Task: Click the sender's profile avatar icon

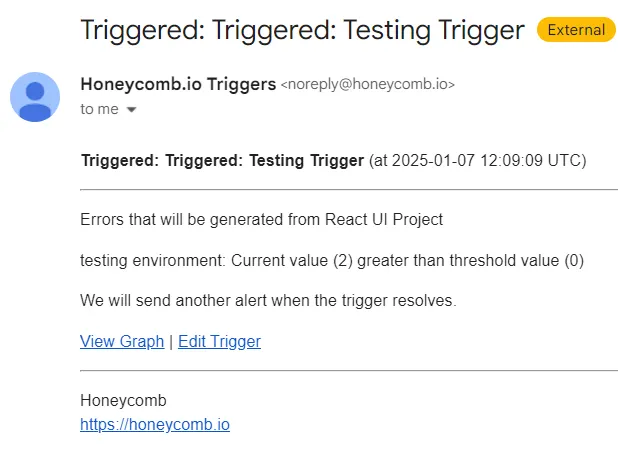Action: click(35, 97)
